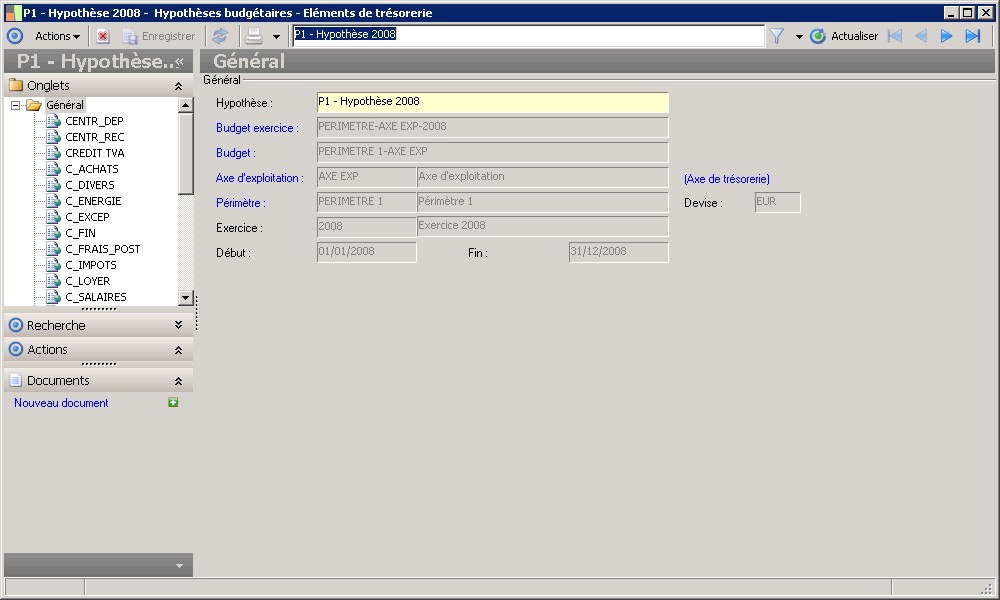The image size is (1000, 600).
Task: Click the refresh arrows toolbar icon
Action: tap(220, 36)
